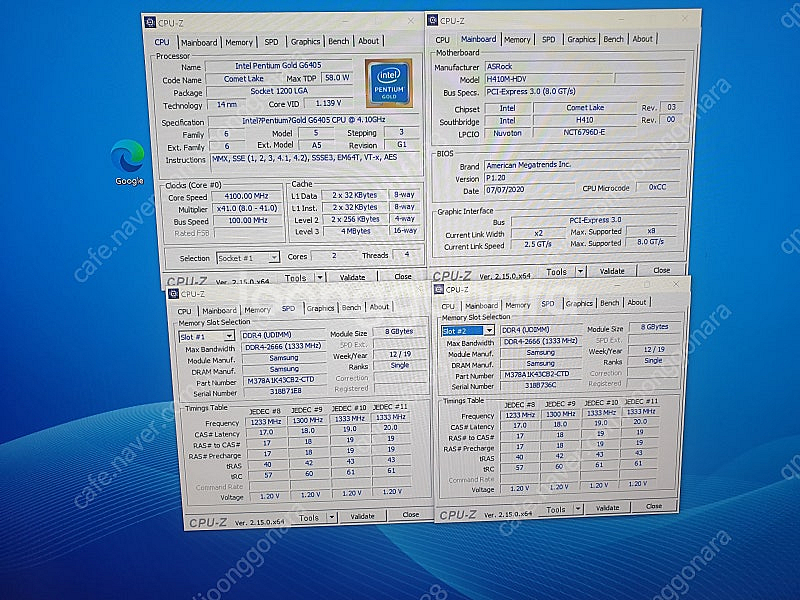Click the BIOS Version value P1.20
Image resolution: width=800 pixels, height=600 pixels.
582,178
